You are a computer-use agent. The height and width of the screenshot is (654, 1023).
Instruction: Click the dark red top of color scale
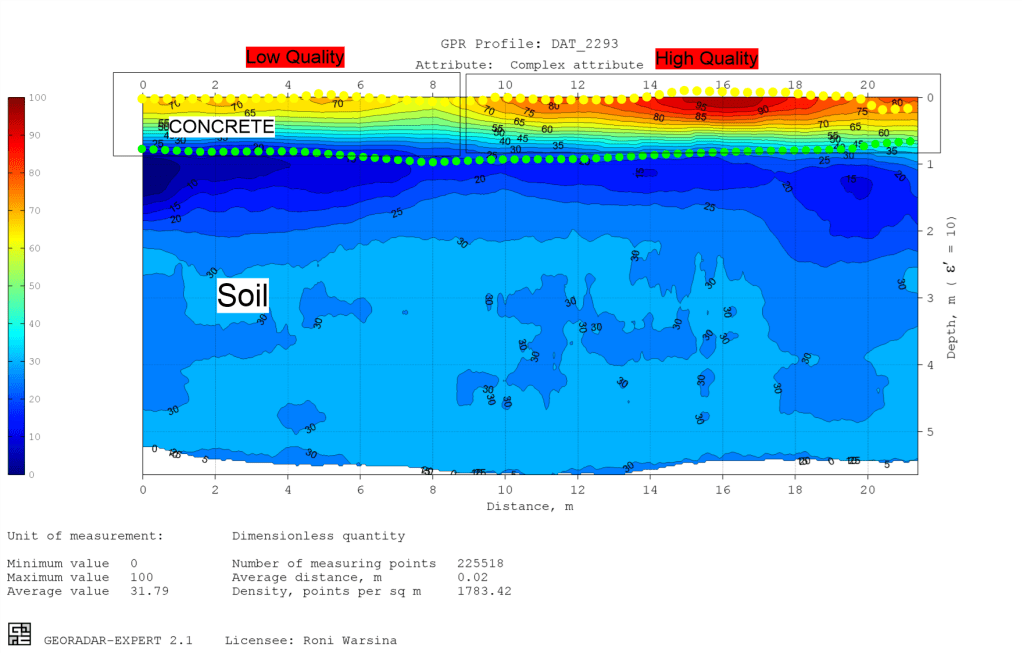[16, 102]
